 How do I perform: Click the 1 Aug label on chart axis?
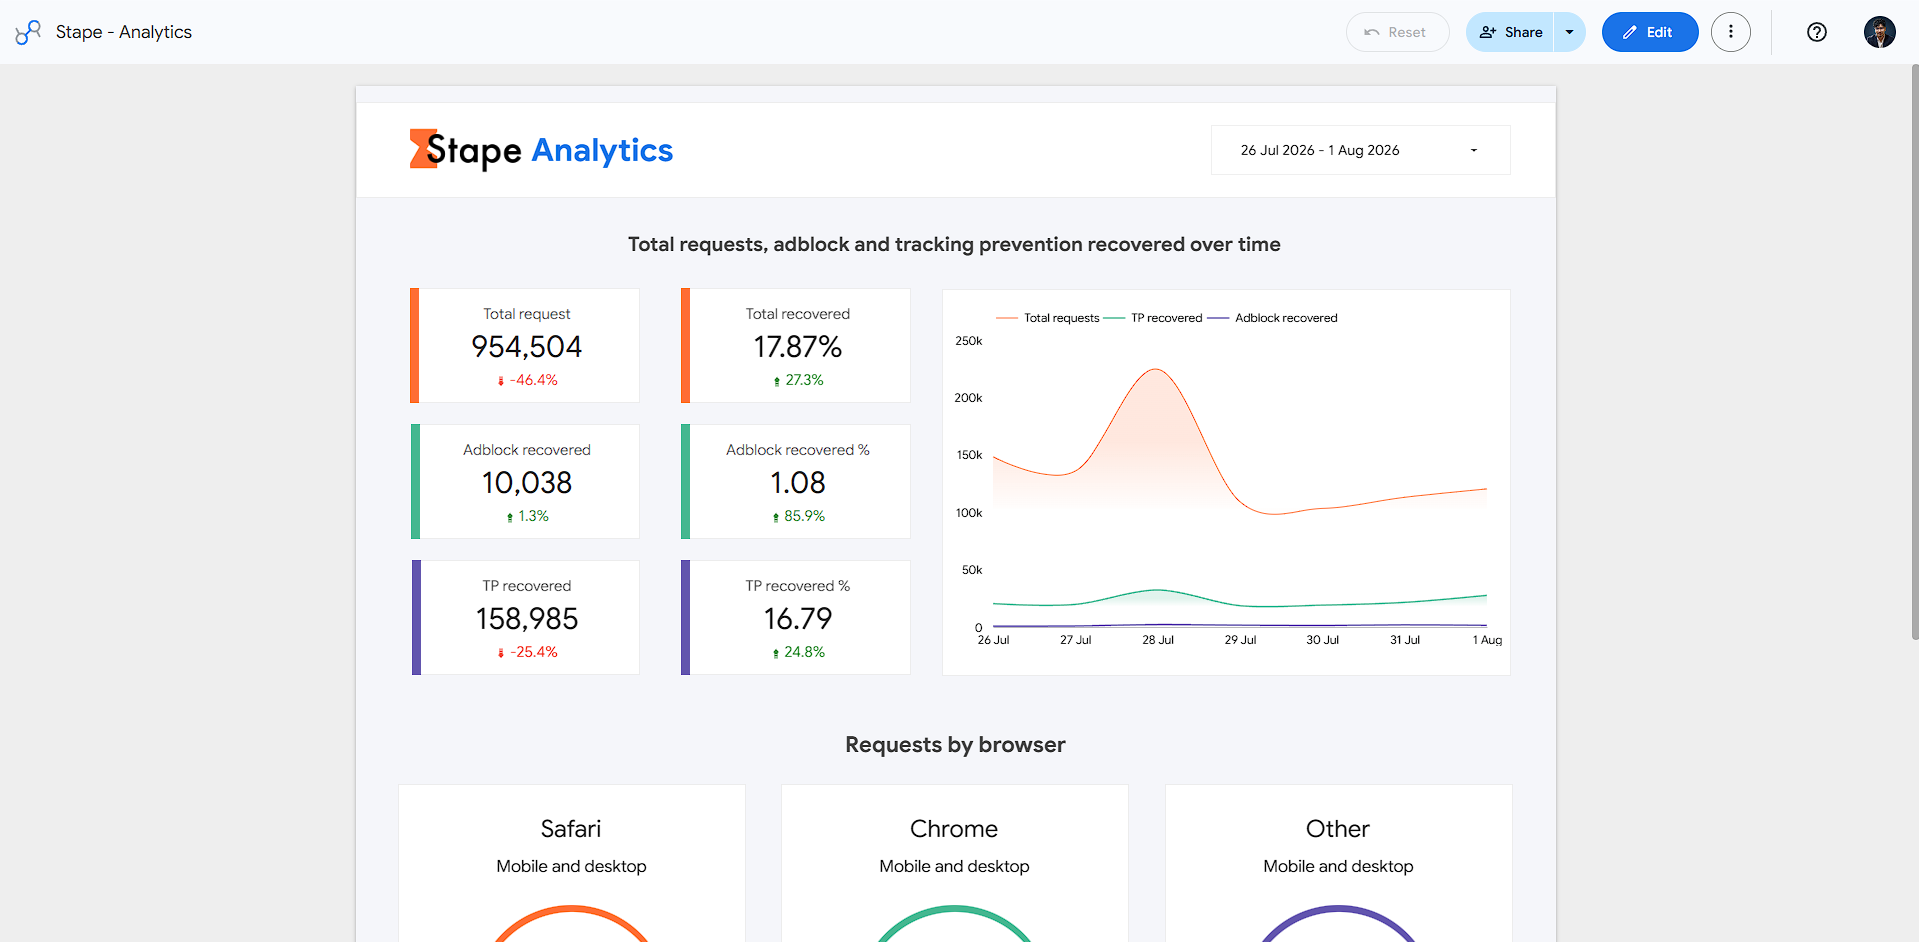click(x=1487, y=640)
